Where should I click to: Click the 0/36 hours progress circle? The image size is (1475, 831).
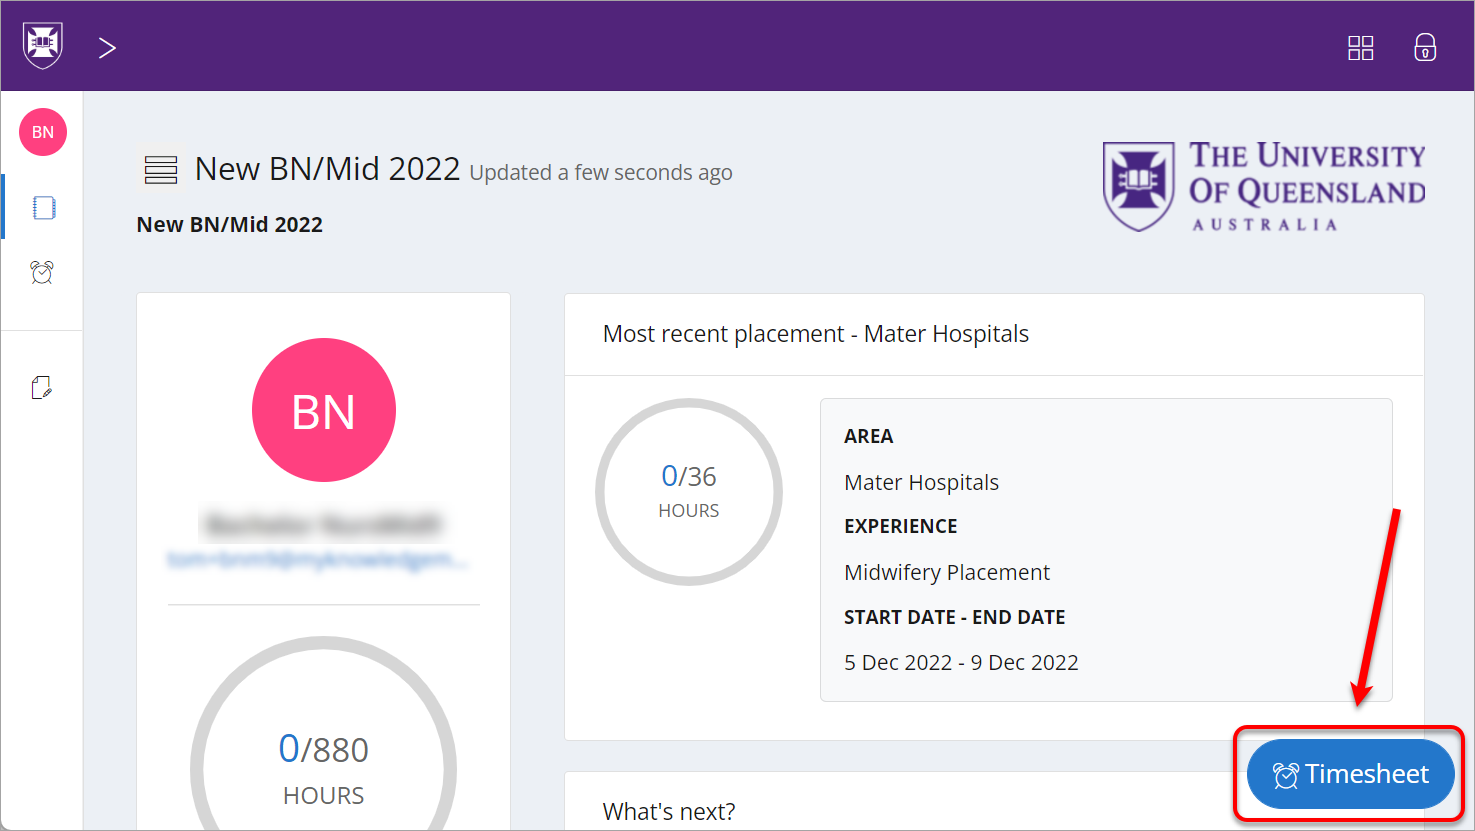[x=689, y=492]
